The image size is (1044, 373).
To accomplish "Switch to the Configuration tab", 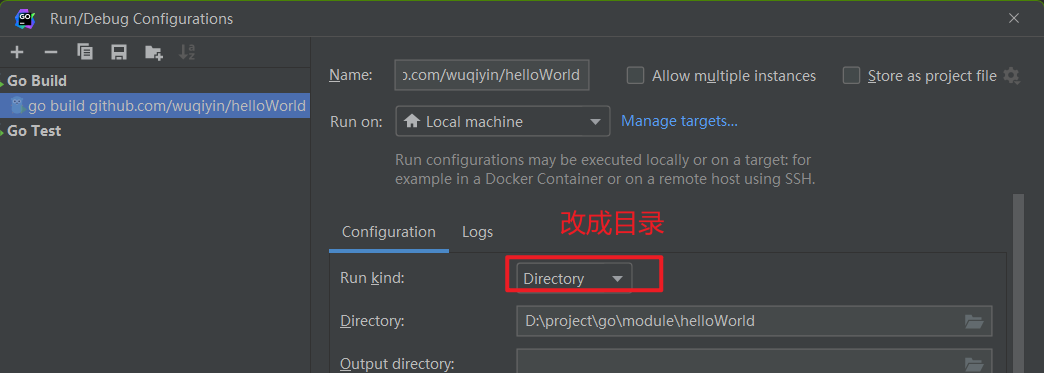I will pos(389,232).
